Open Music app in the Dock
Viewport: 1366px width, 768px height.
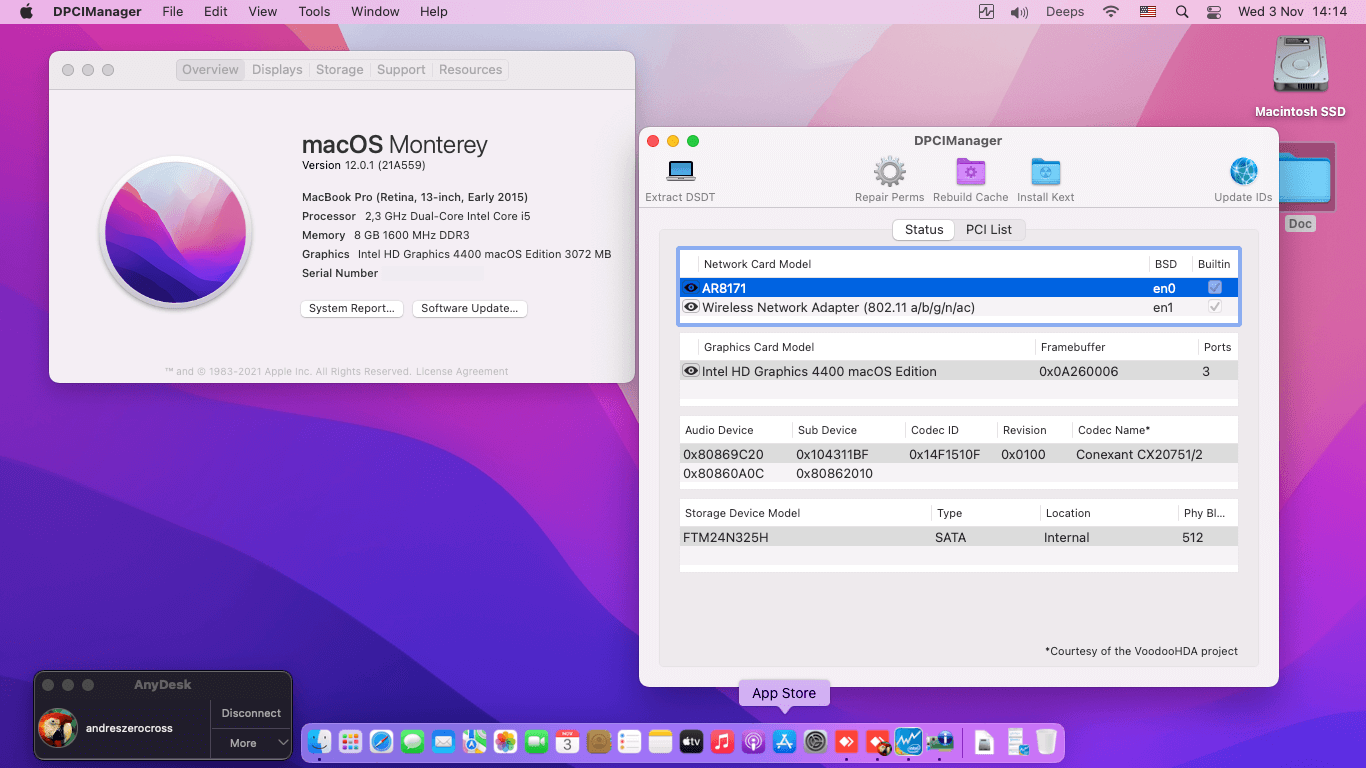[722, 741]
